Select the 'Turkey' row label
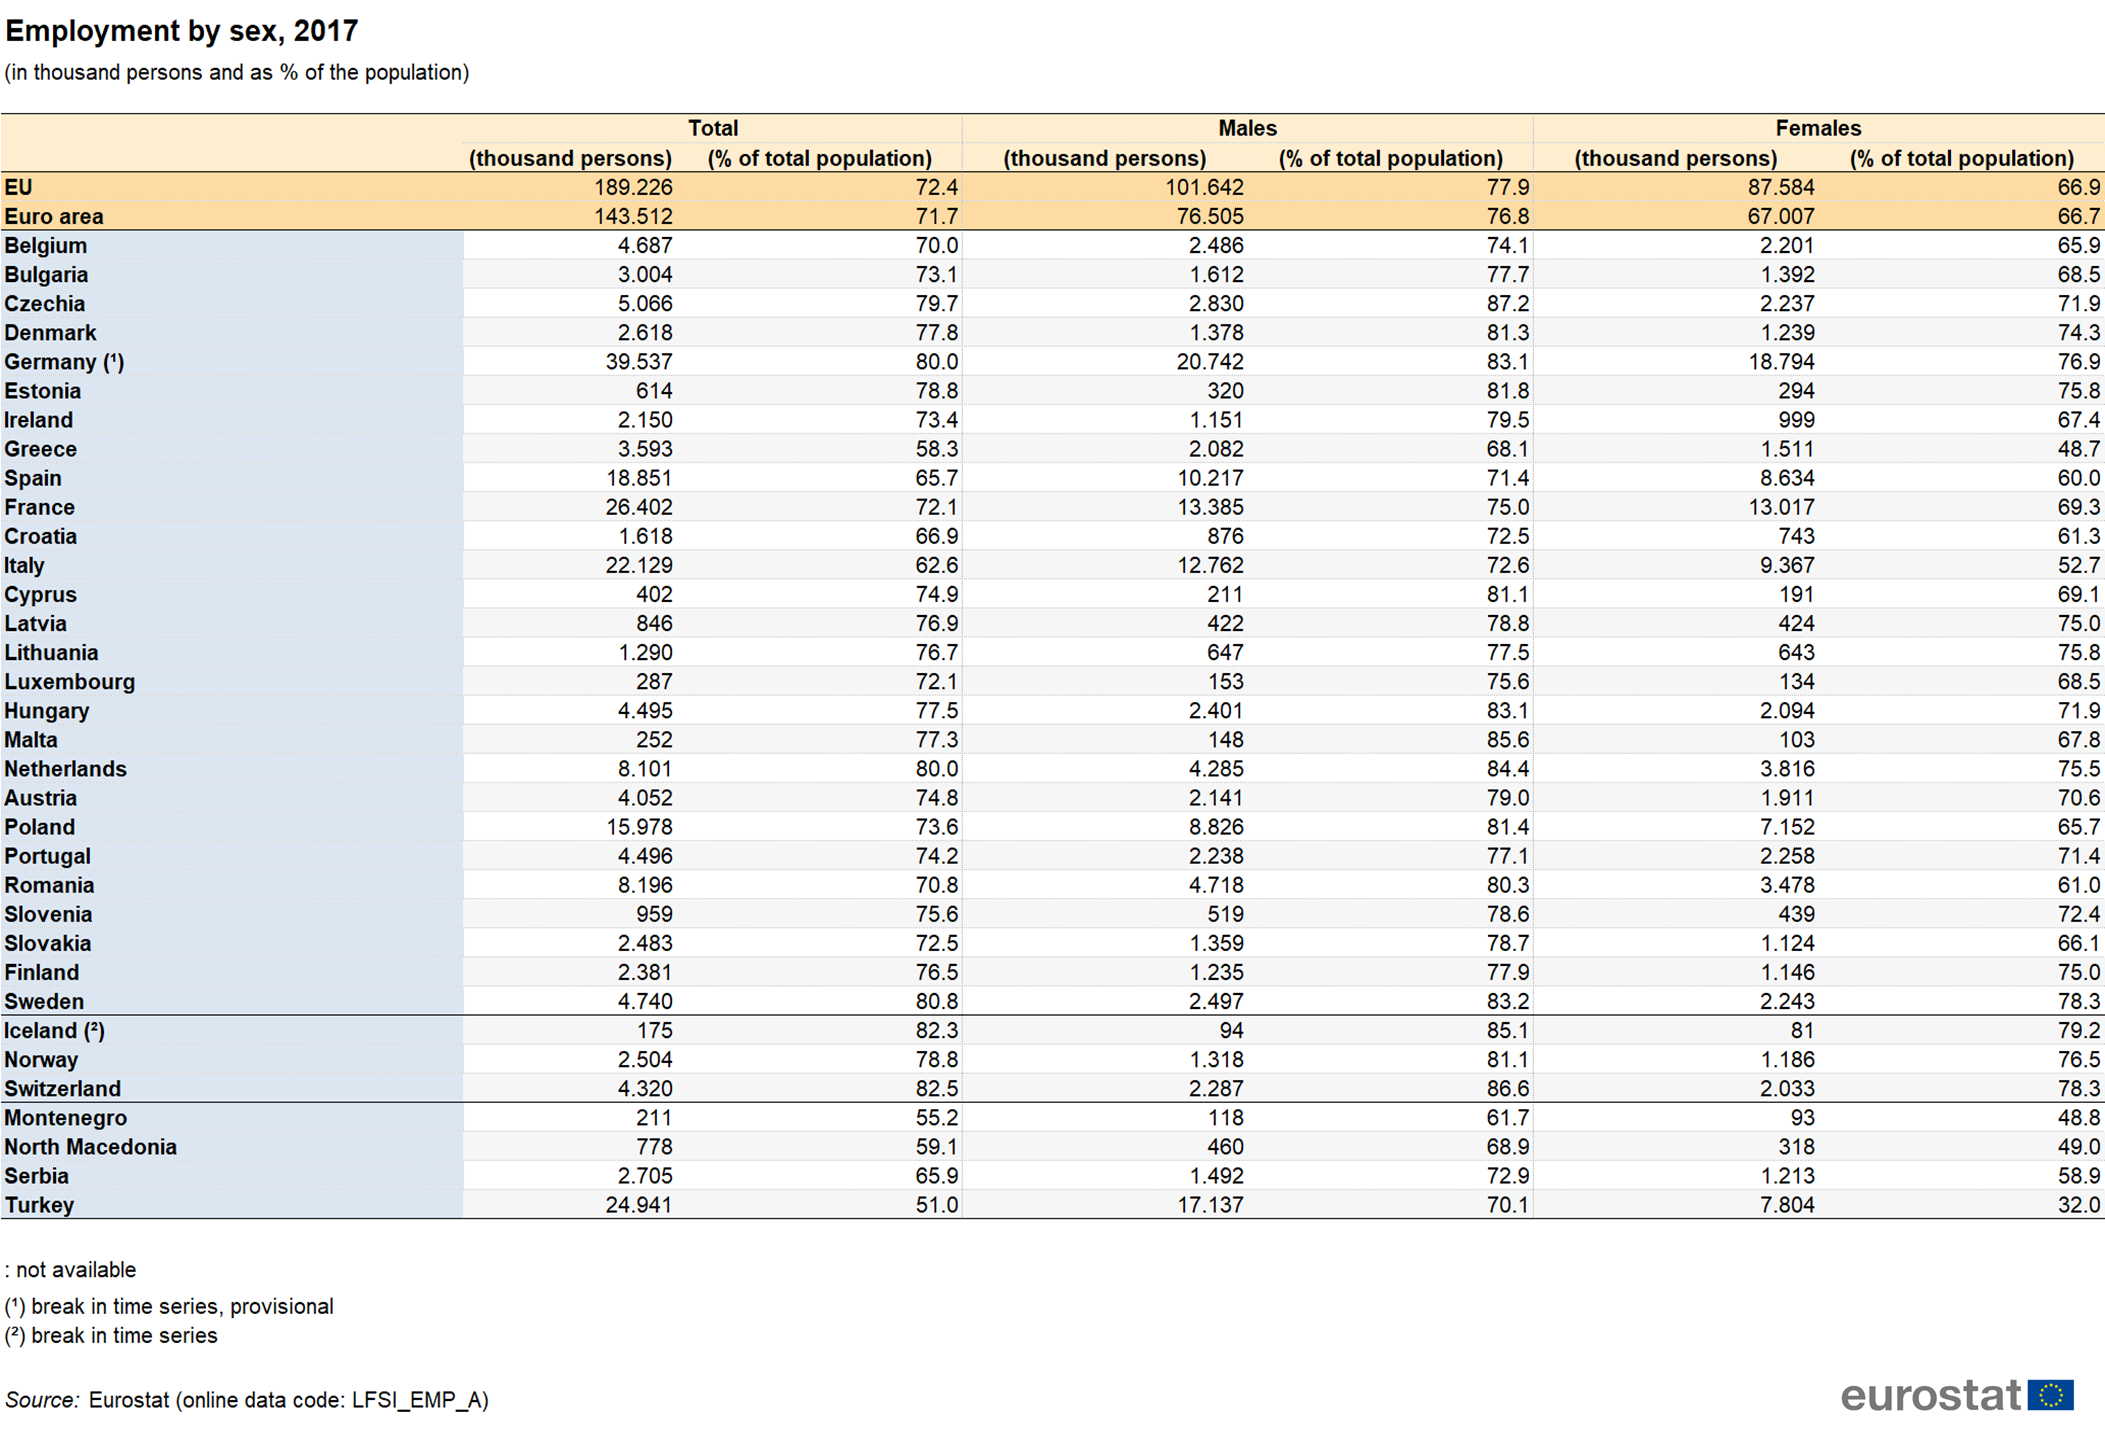The image size is (2105, 1442). (39, 1205)
